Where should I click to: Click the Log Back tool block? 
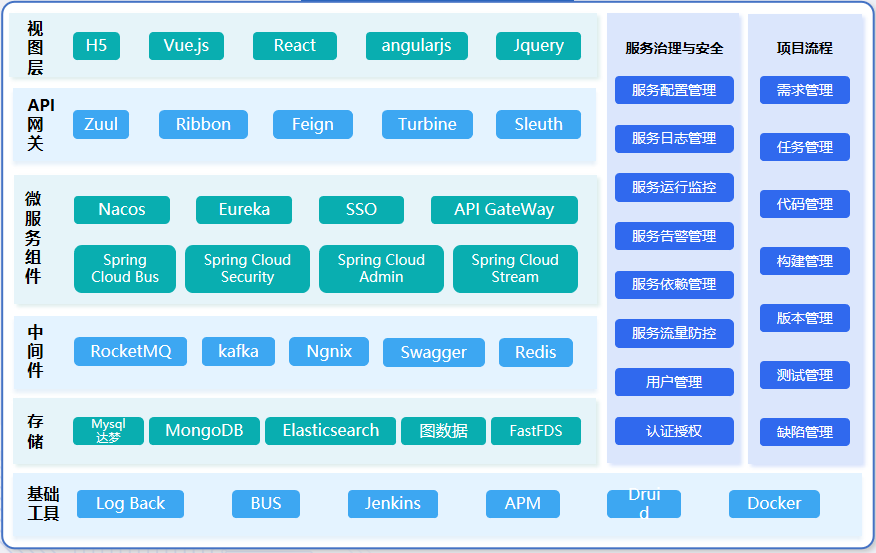131,504
